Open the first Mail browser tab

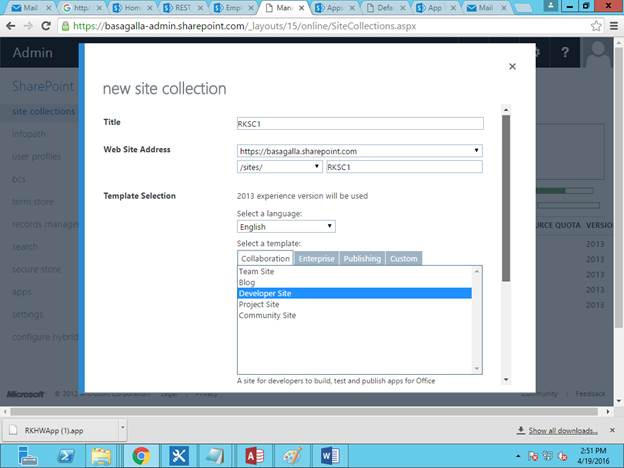click(x=31, y=8)
